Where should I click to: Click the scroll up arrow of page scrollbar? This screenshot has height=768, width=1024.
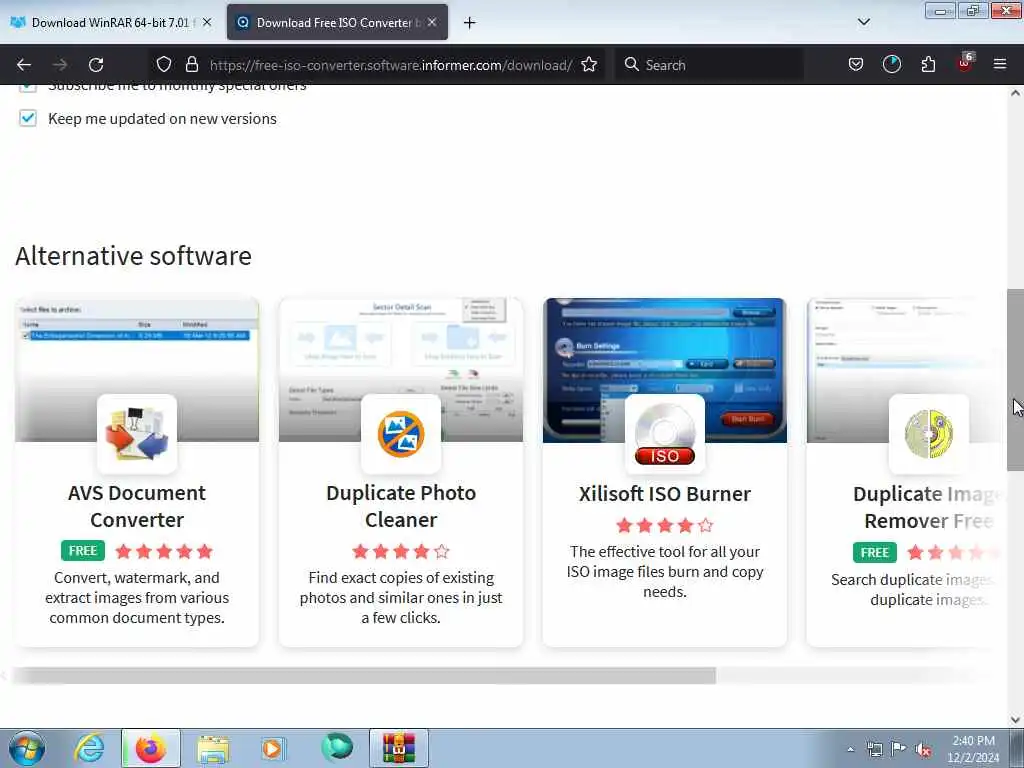click(x=1015, y=93)
